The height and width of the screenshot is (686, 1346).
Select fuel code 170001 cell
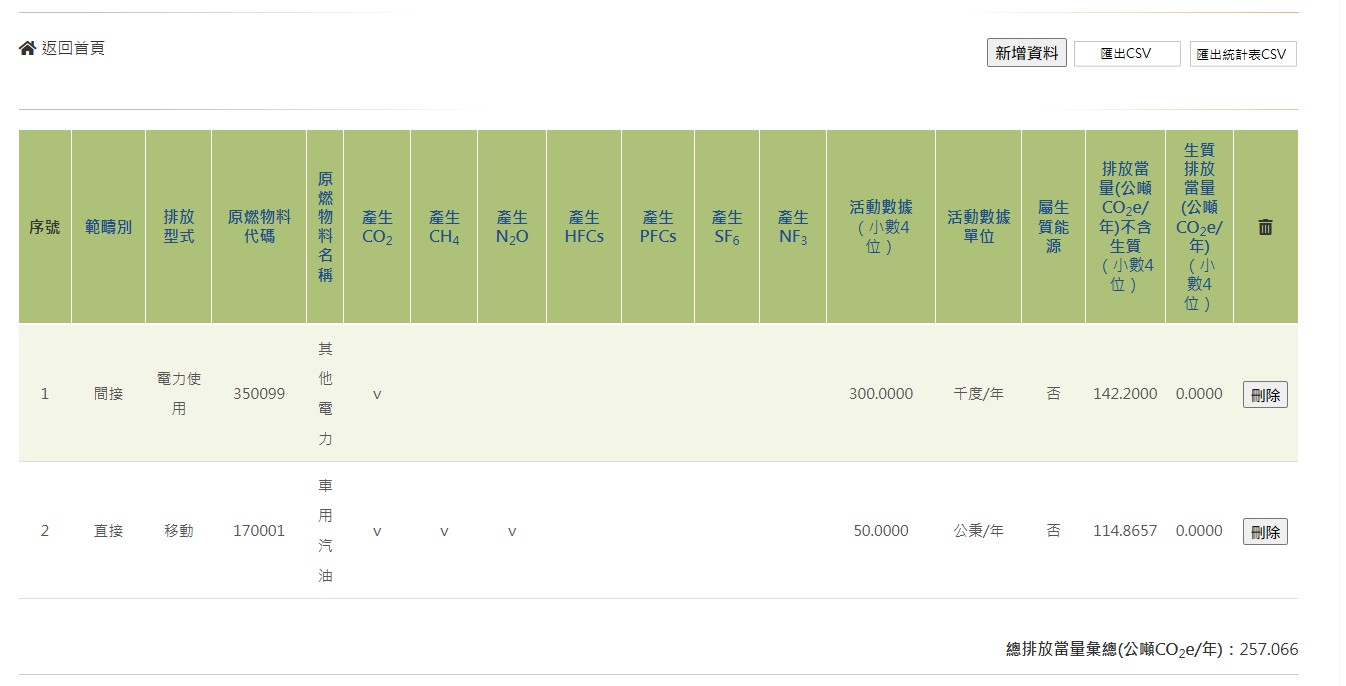(x=259, y=531)
